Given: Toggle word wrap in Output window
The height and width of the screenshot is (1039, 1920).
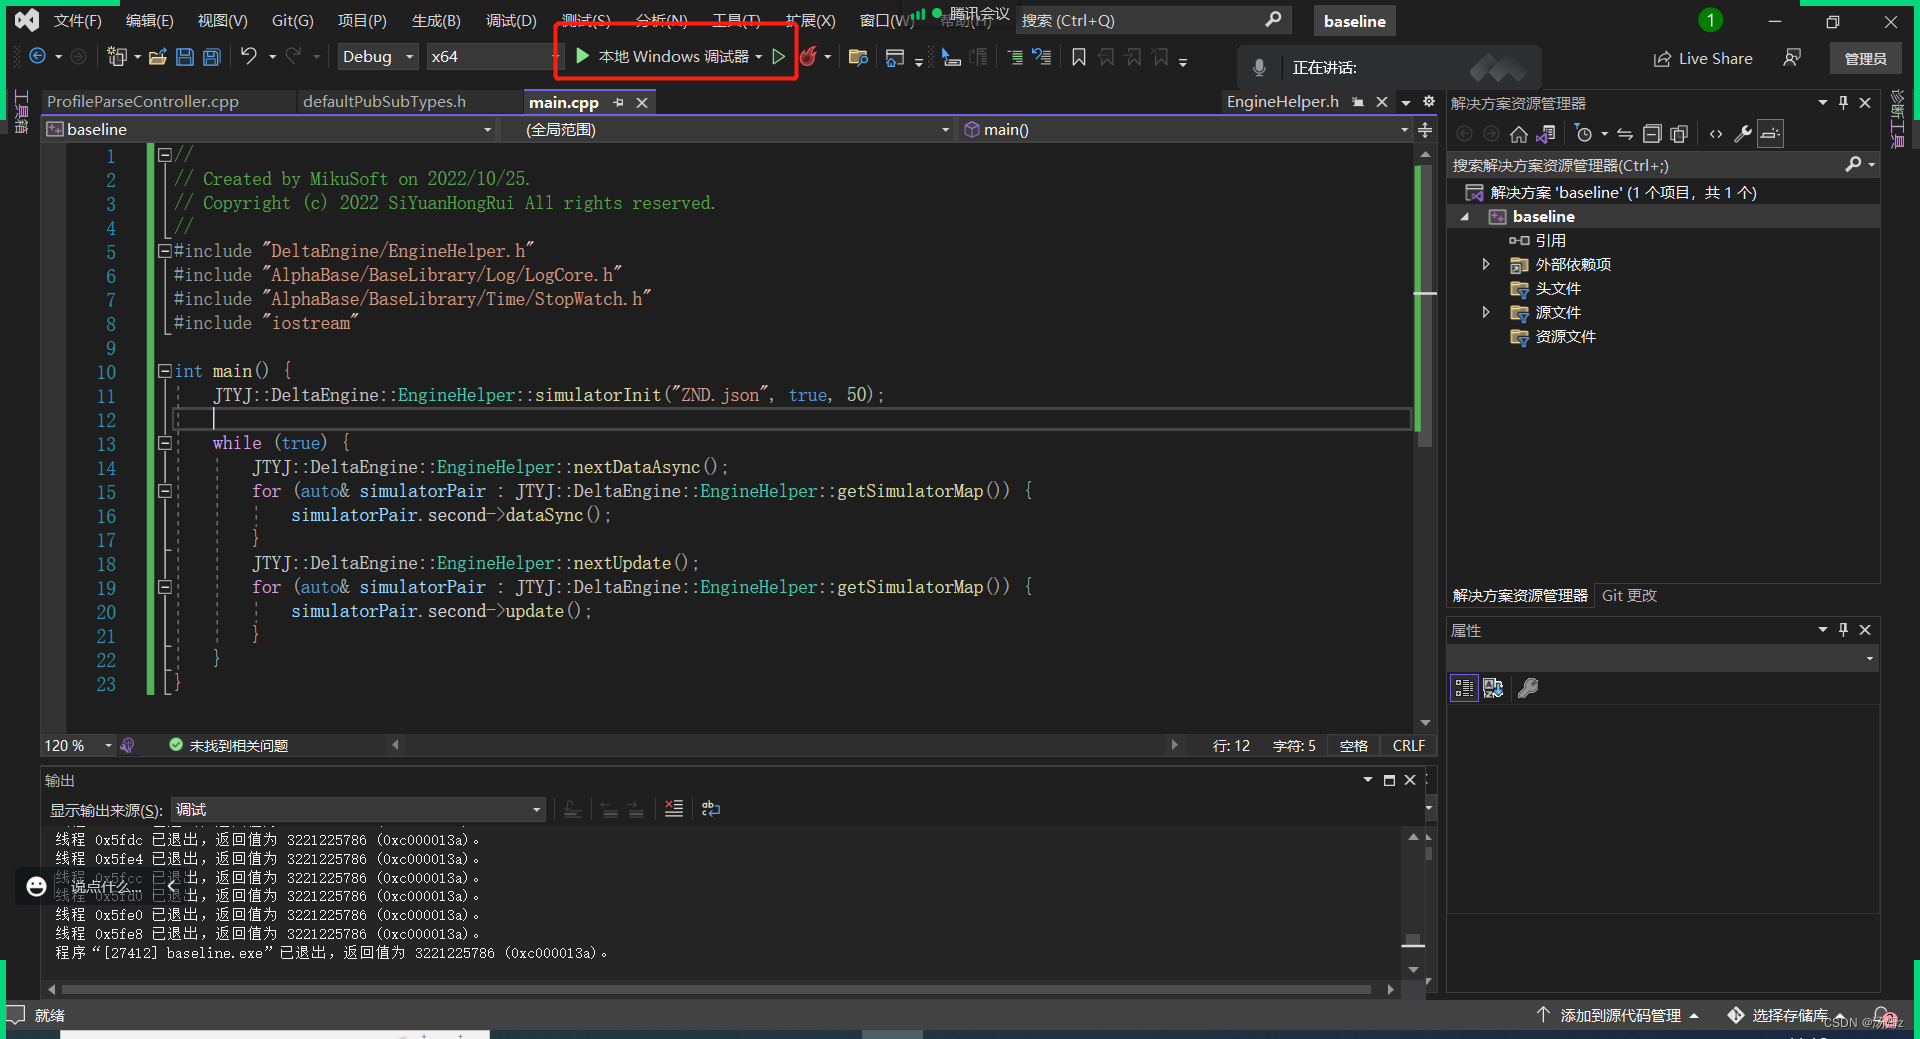Looking at the screenshot, I should (711, 809).
